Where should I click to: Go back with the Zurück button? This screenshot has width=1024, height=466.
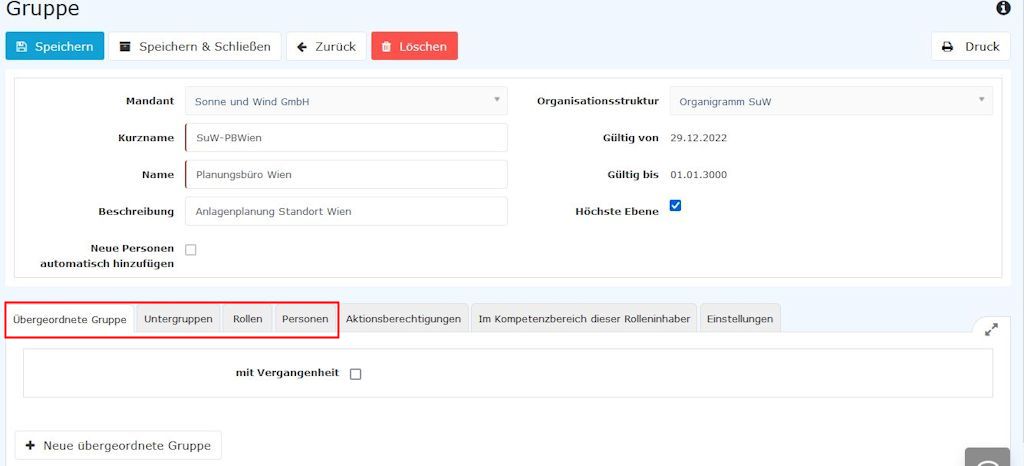tap(326, 46)
